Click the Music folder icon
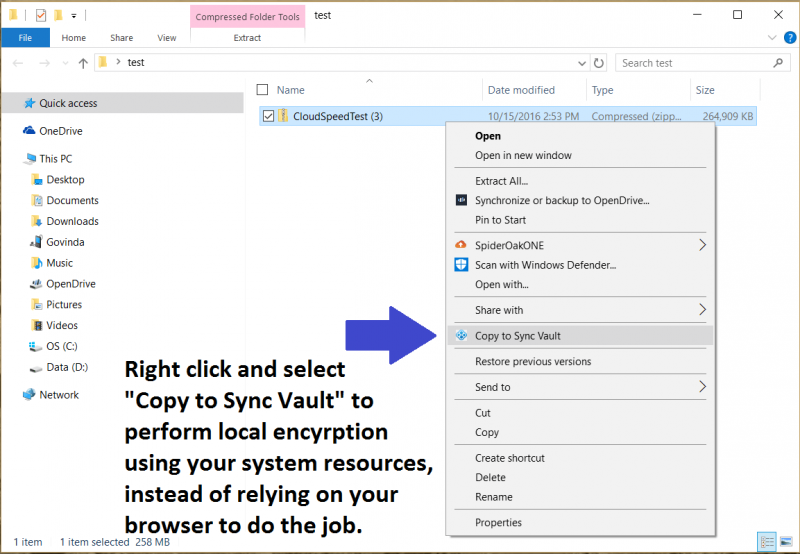The height and width of the screenshot is (554, 800). pyautogui.click(x=36, y=263)
